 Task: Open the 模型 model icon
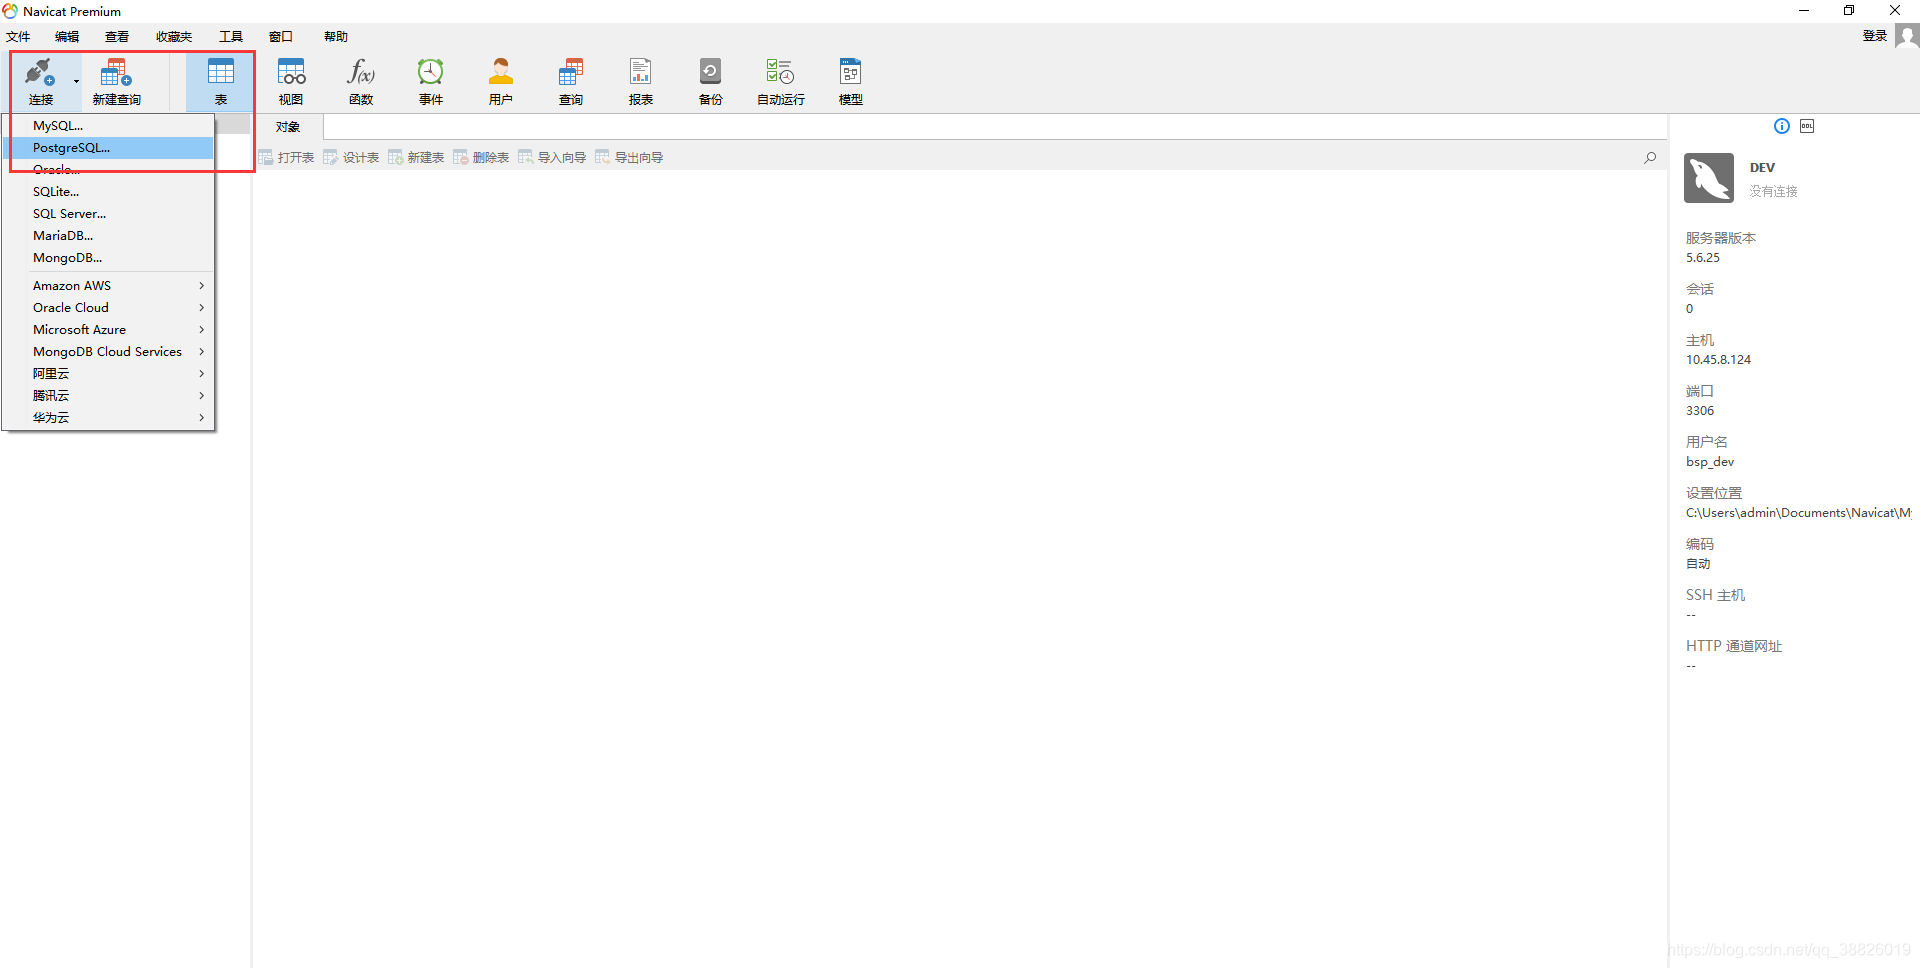pyautogui.click(x=851, y=81)
